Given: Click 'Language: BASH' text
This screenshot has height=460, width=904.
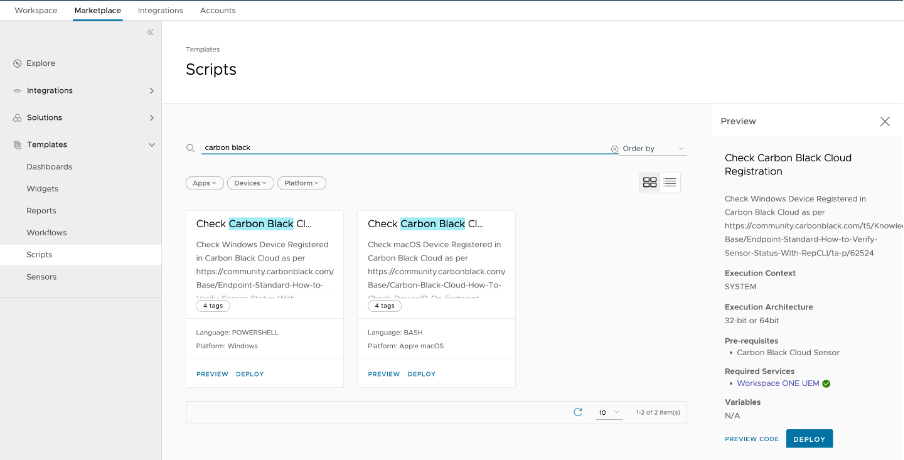Looking at the screenshot, I should click(395, 333).
